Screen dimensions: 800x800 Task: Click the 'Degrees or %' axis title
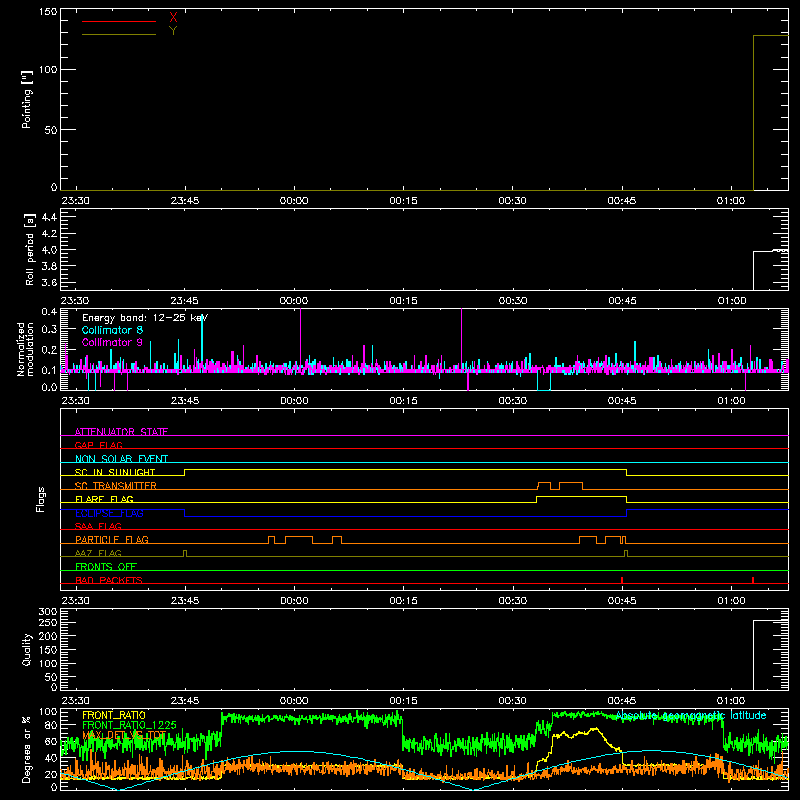27,750
